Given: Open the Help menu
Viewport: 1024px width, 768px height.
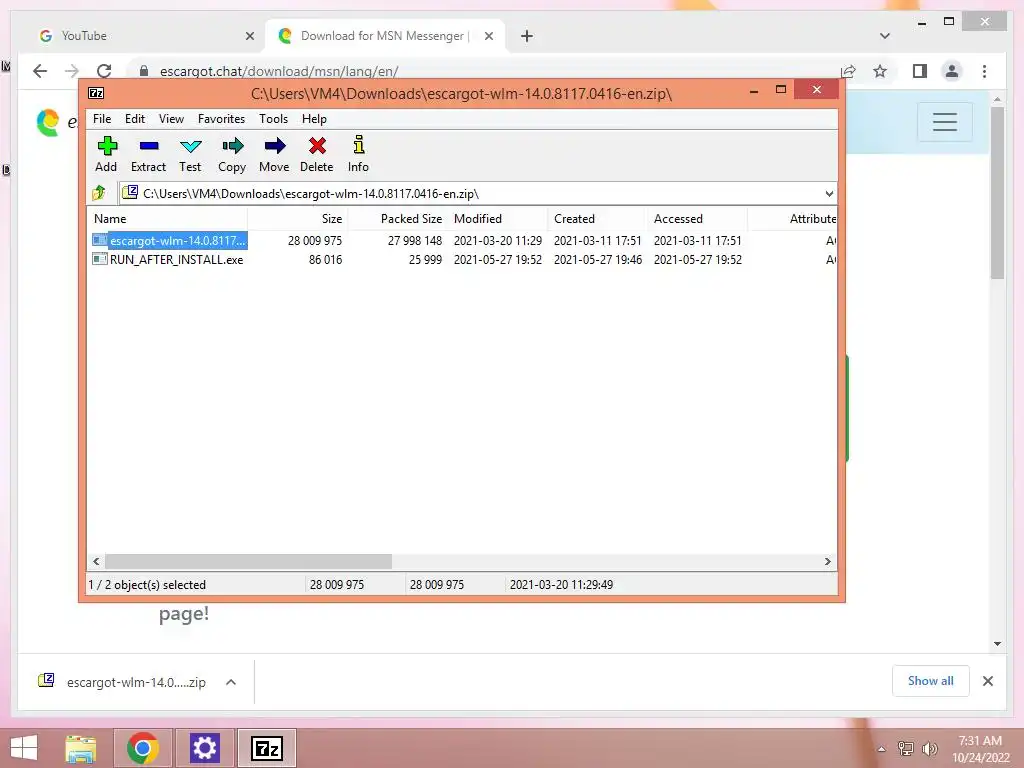Looking at the screenshot, I should (x=314, y=119).
